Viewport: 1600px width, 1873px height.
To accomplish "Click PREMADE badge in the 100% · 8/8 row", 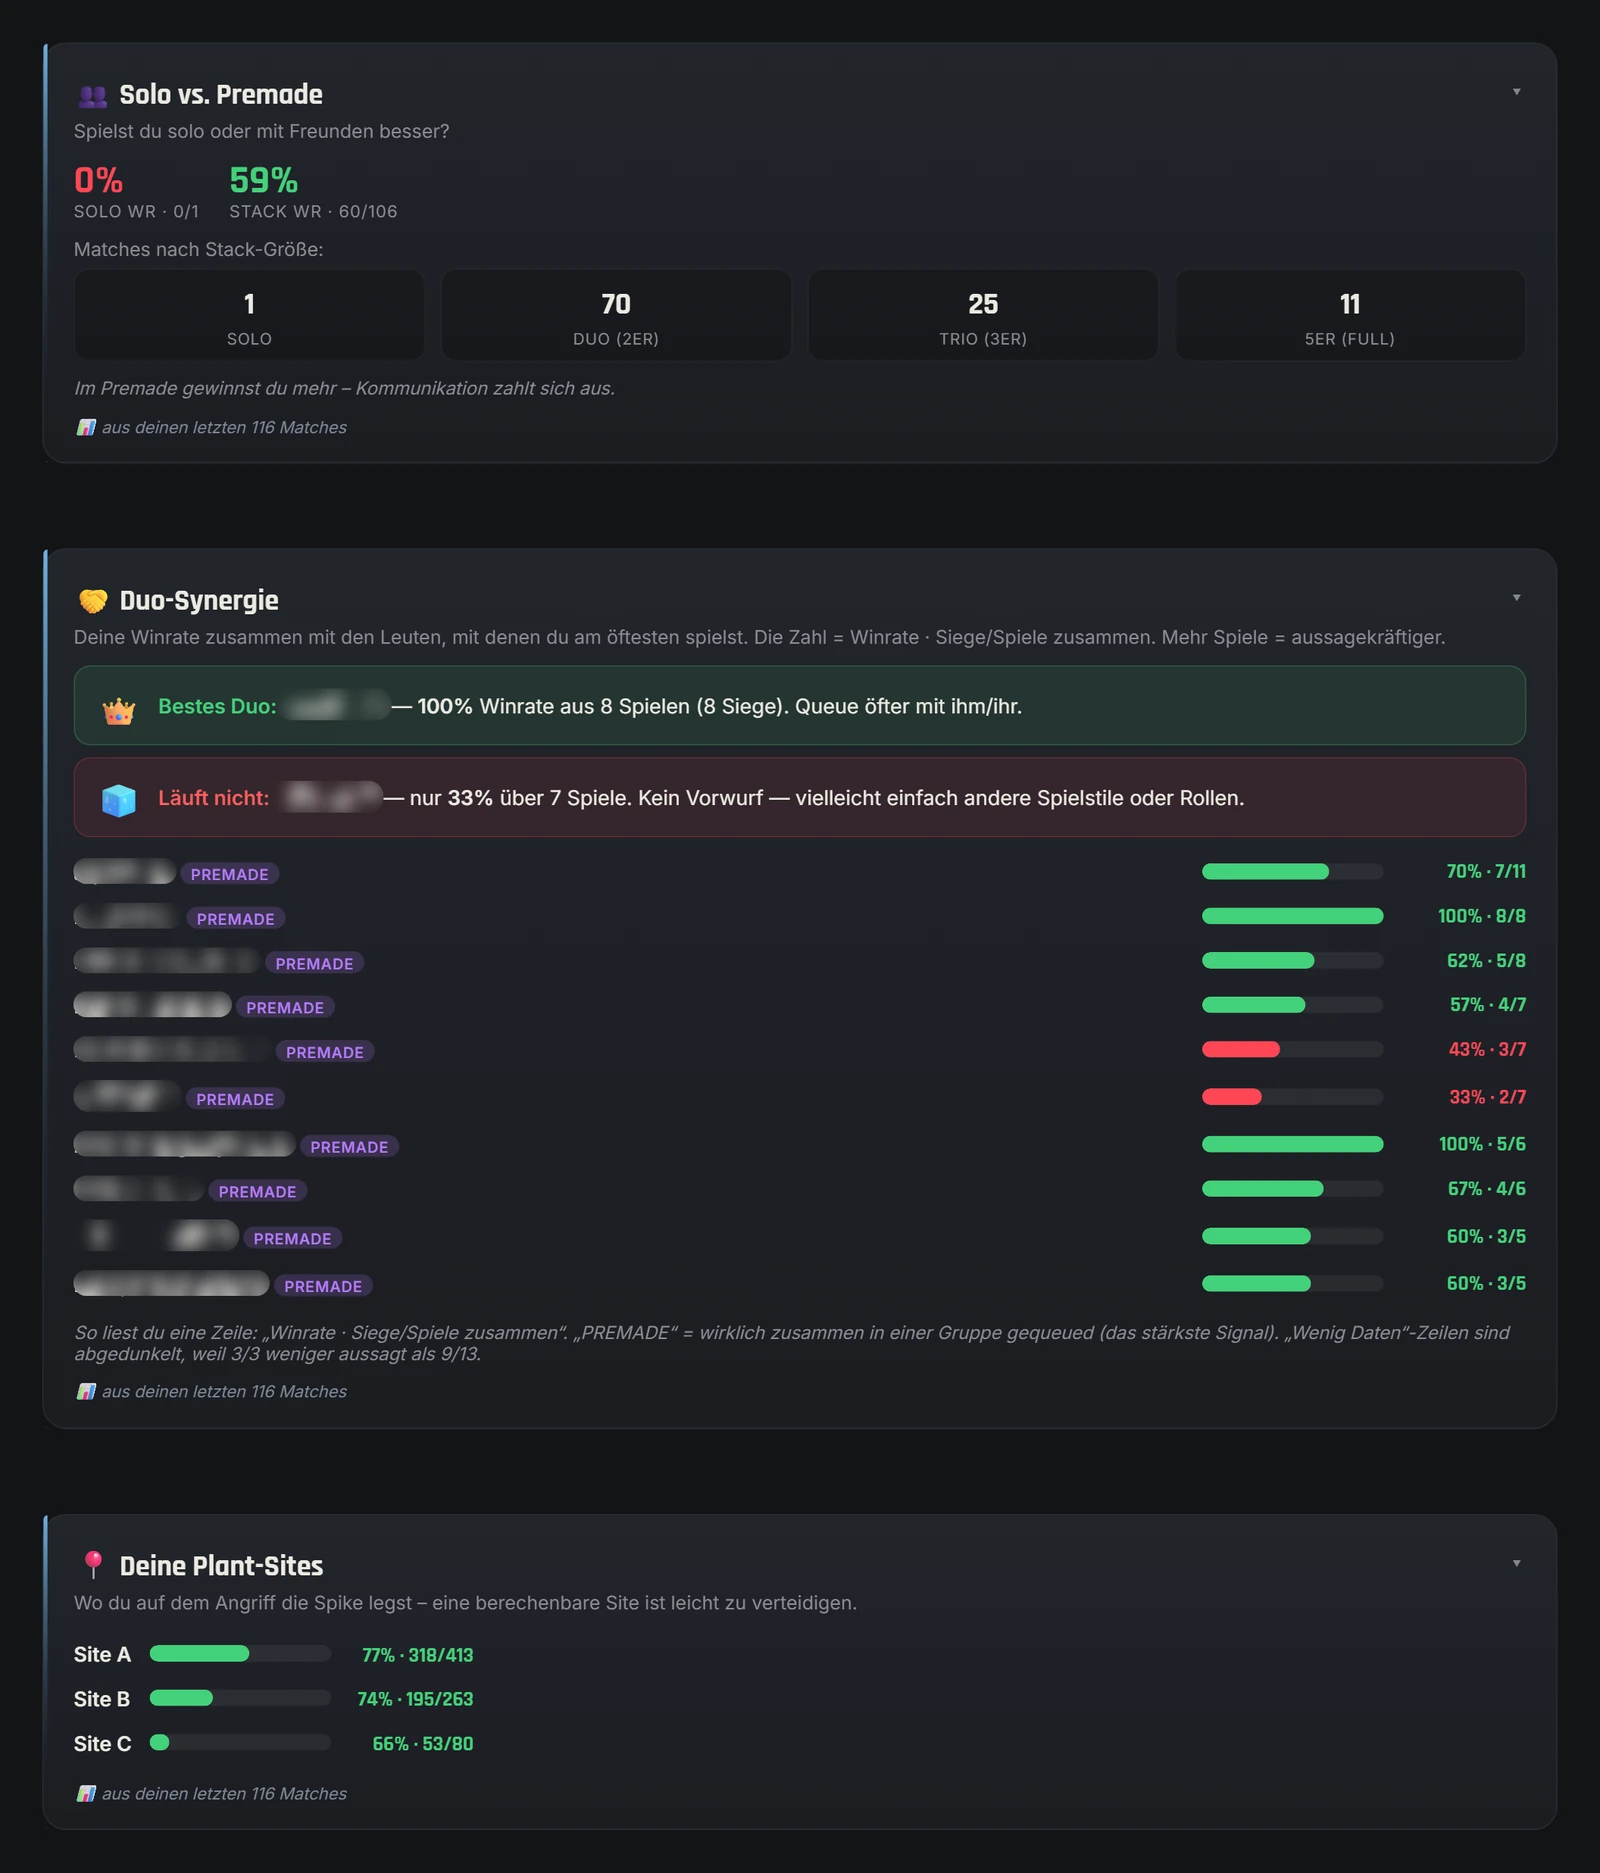I will point(236,919).
